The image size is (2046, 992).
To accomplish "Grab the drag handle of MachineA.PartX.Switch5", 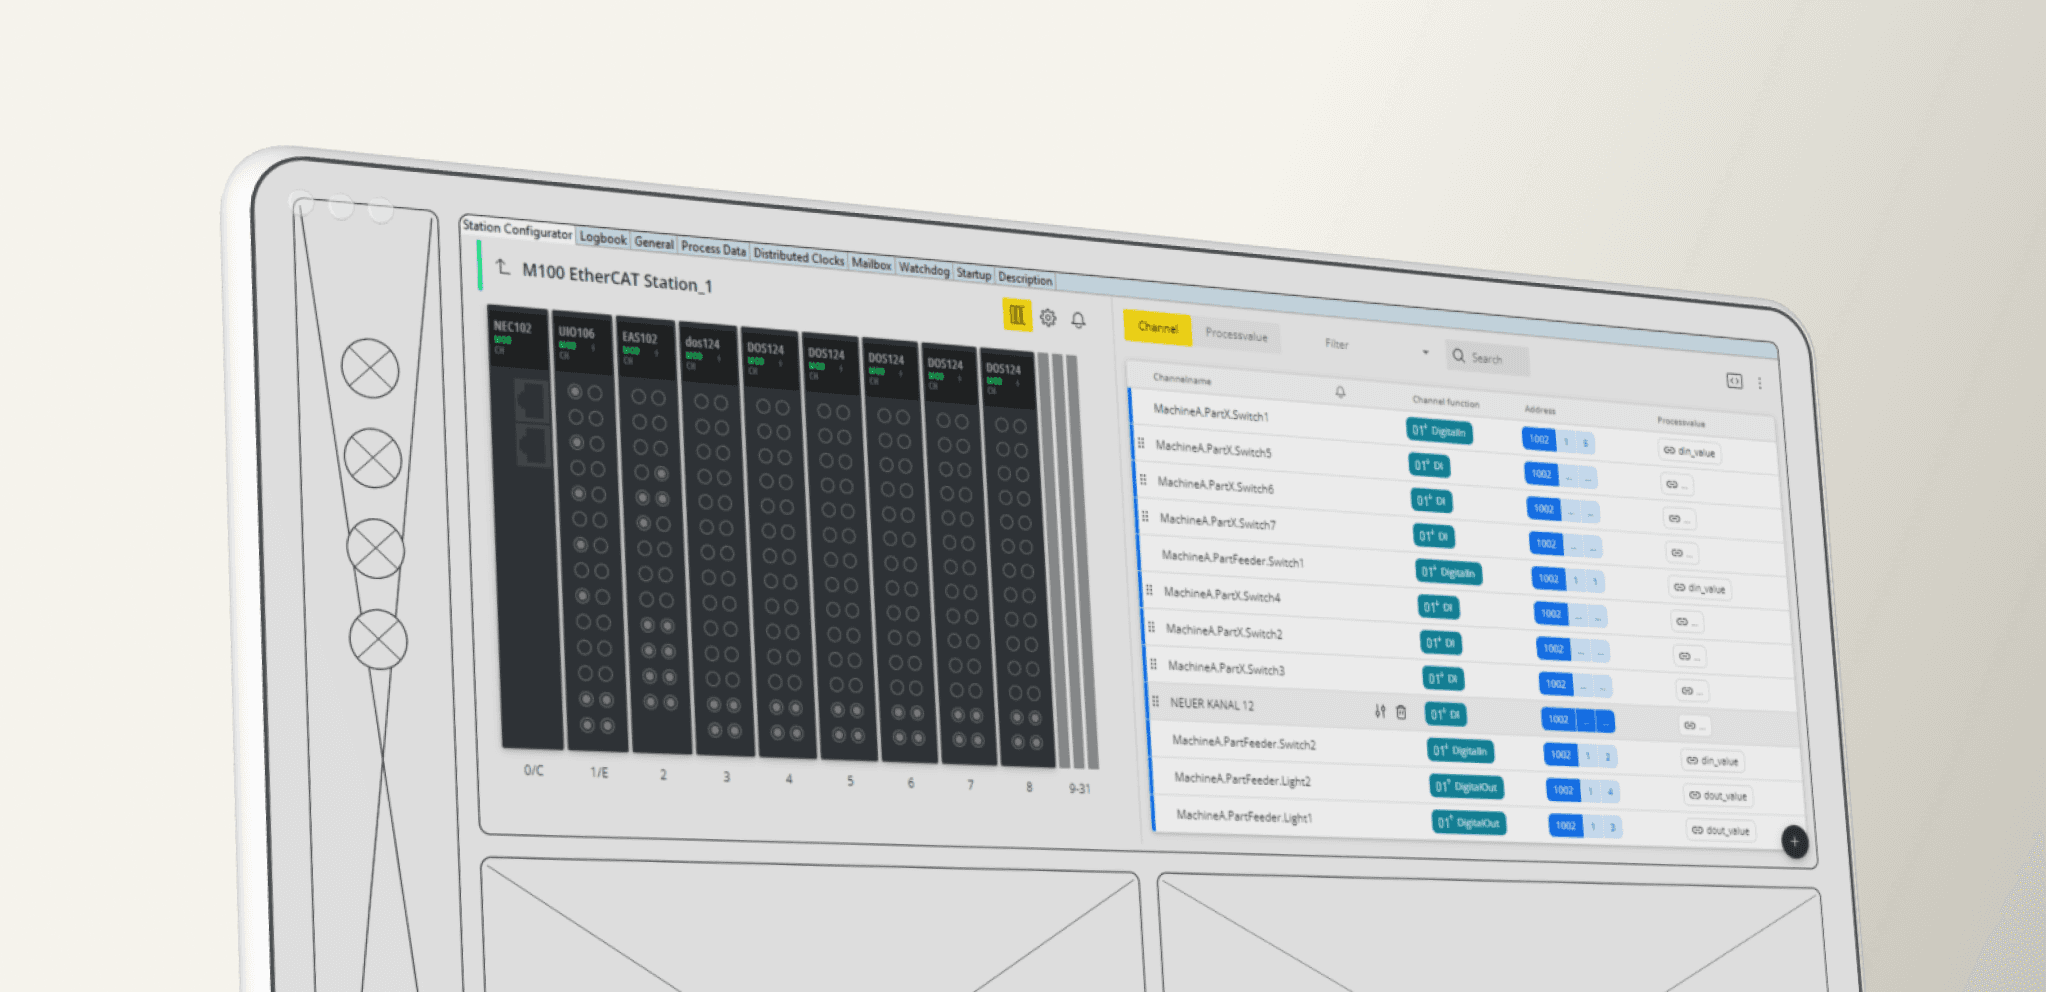I will 1141,443.
